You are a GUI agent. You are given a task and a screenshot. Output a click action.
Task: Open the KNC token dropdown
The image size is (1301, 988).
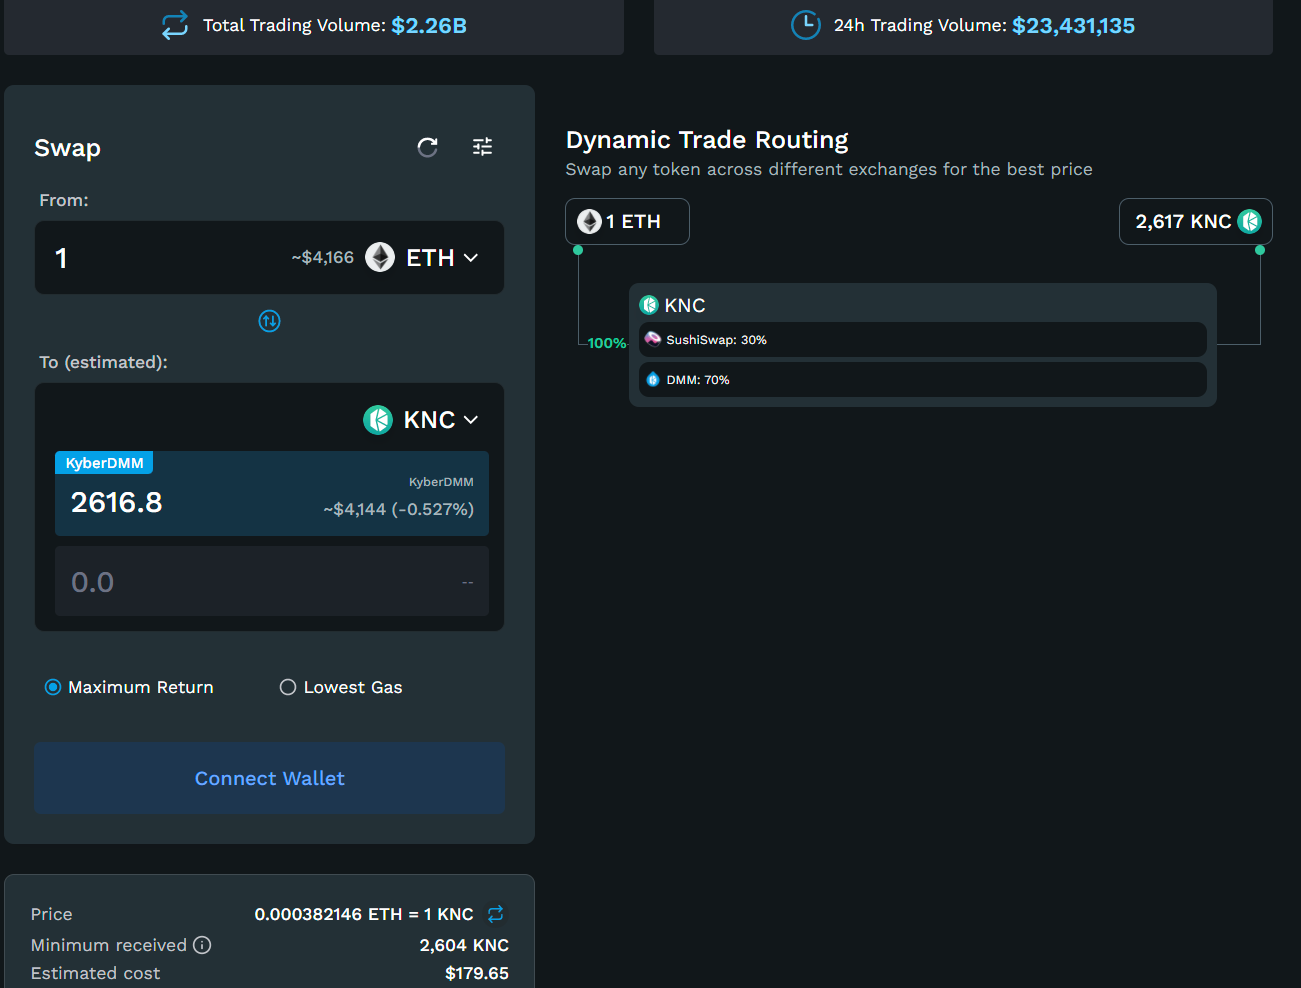point(421,419)
